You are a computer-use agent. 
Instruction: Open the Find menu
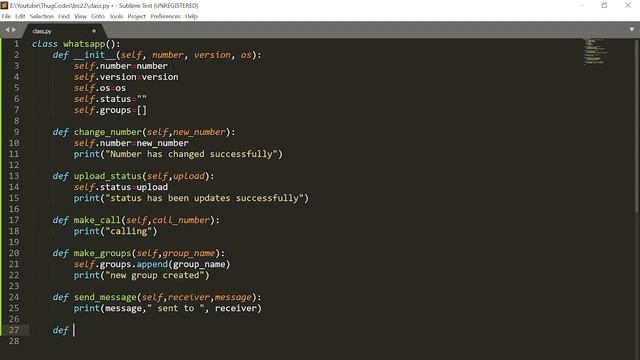[64, 16]
